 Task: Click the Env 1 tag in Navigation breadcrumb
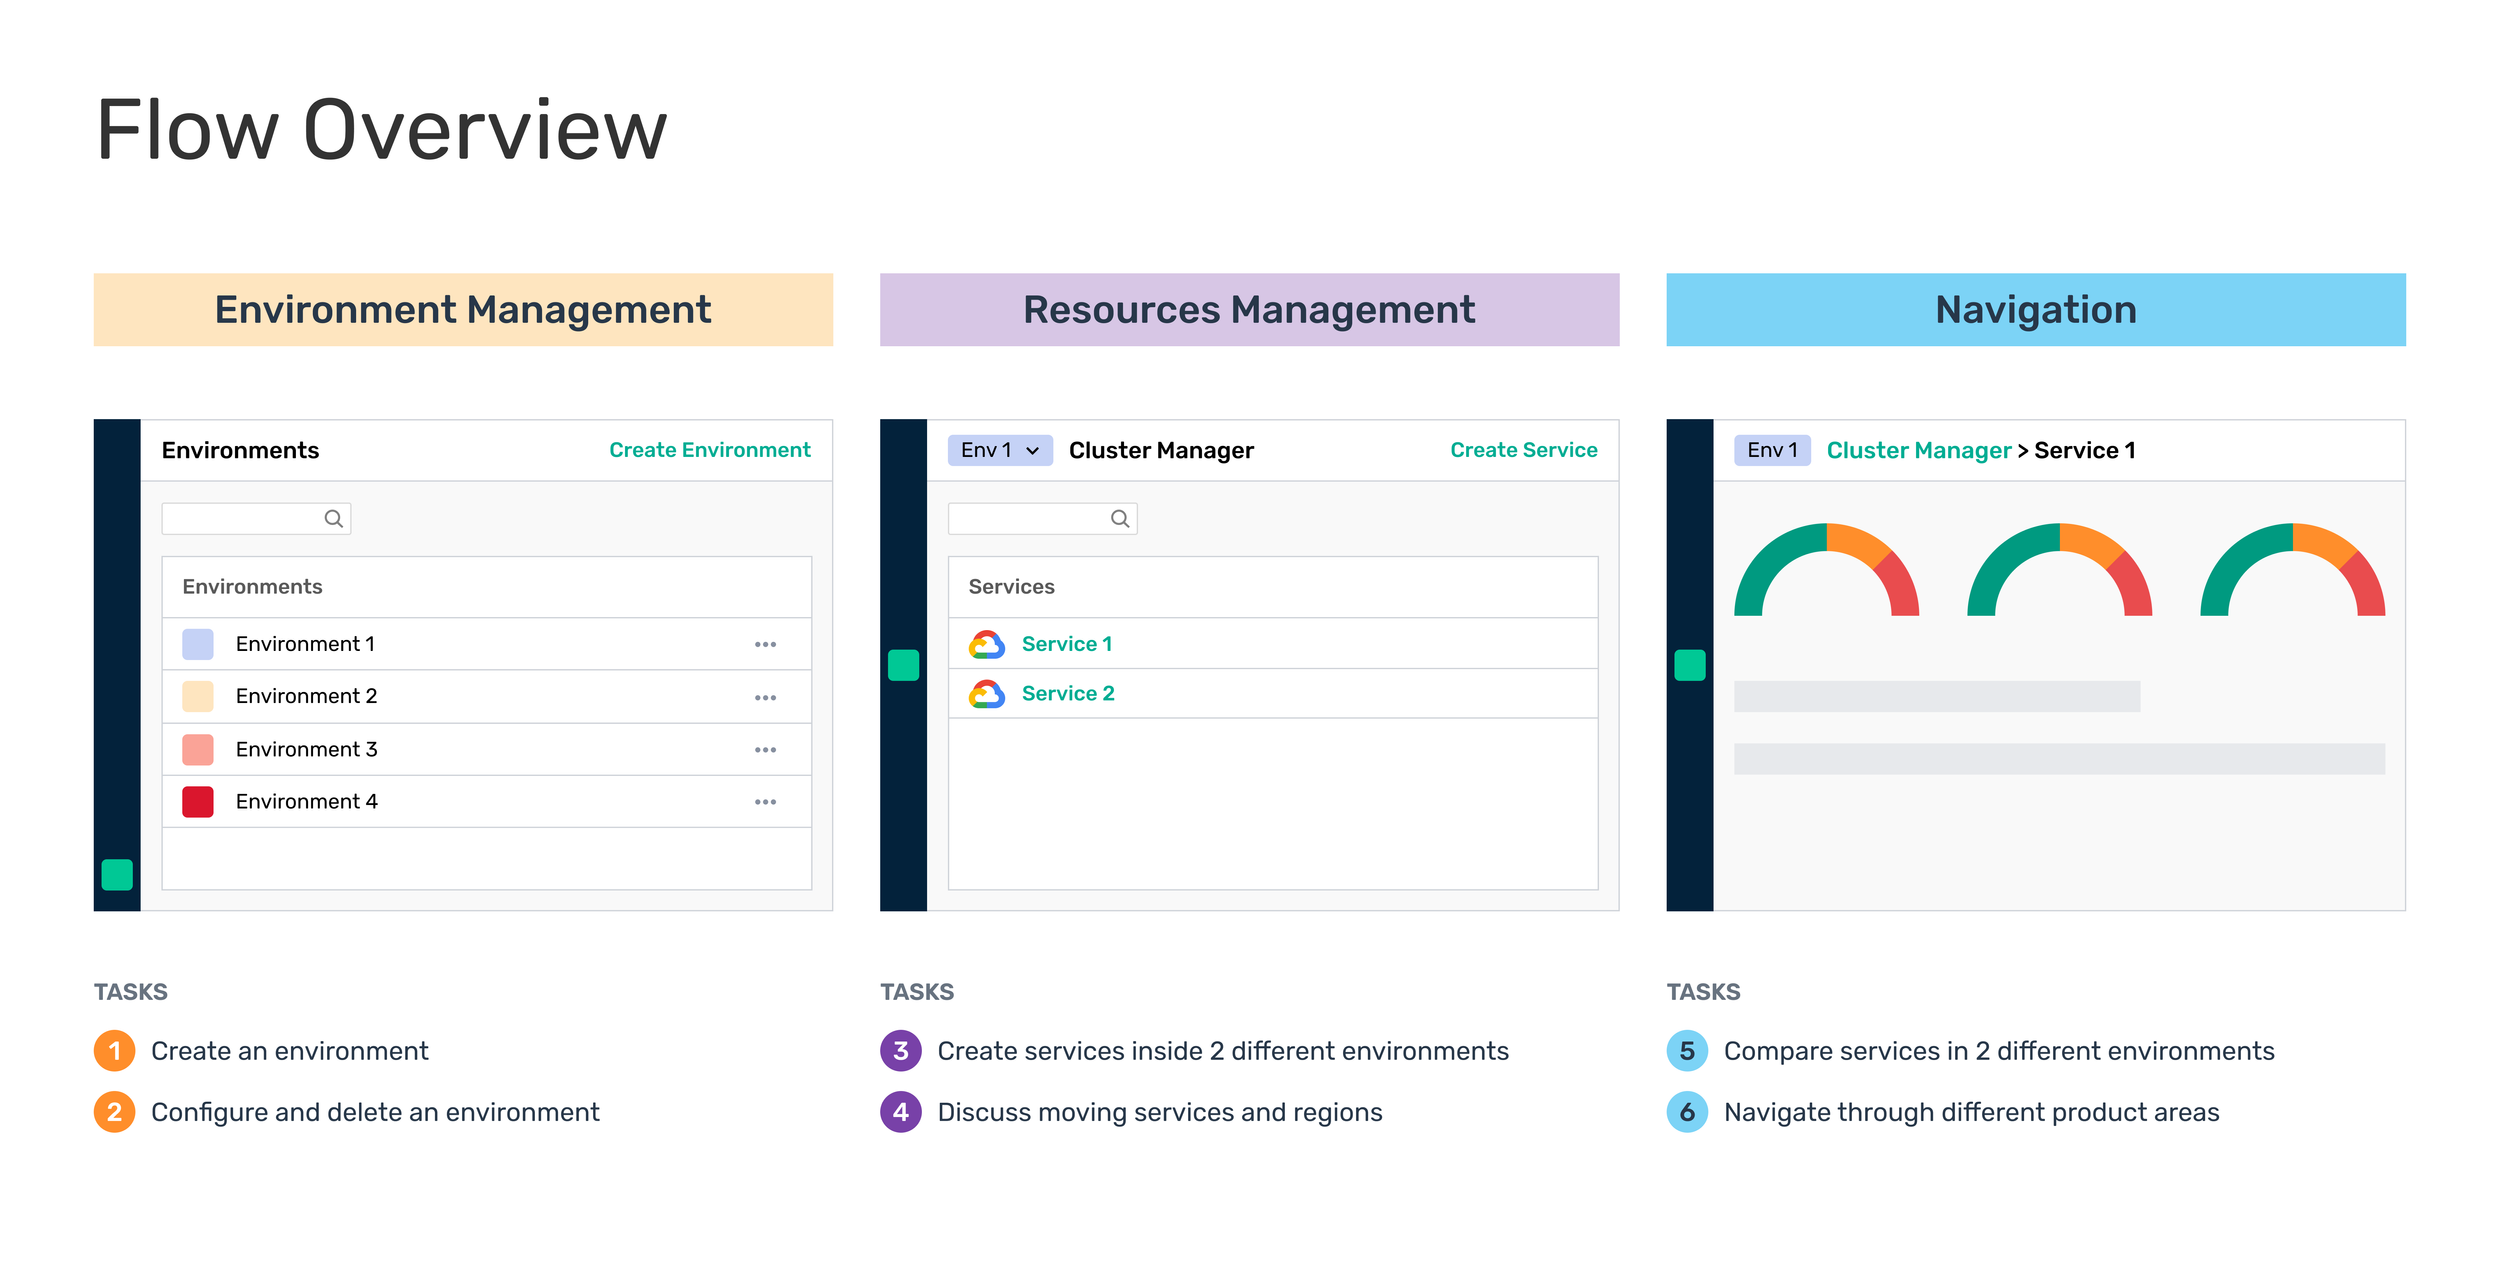[x=1771, y=450]
